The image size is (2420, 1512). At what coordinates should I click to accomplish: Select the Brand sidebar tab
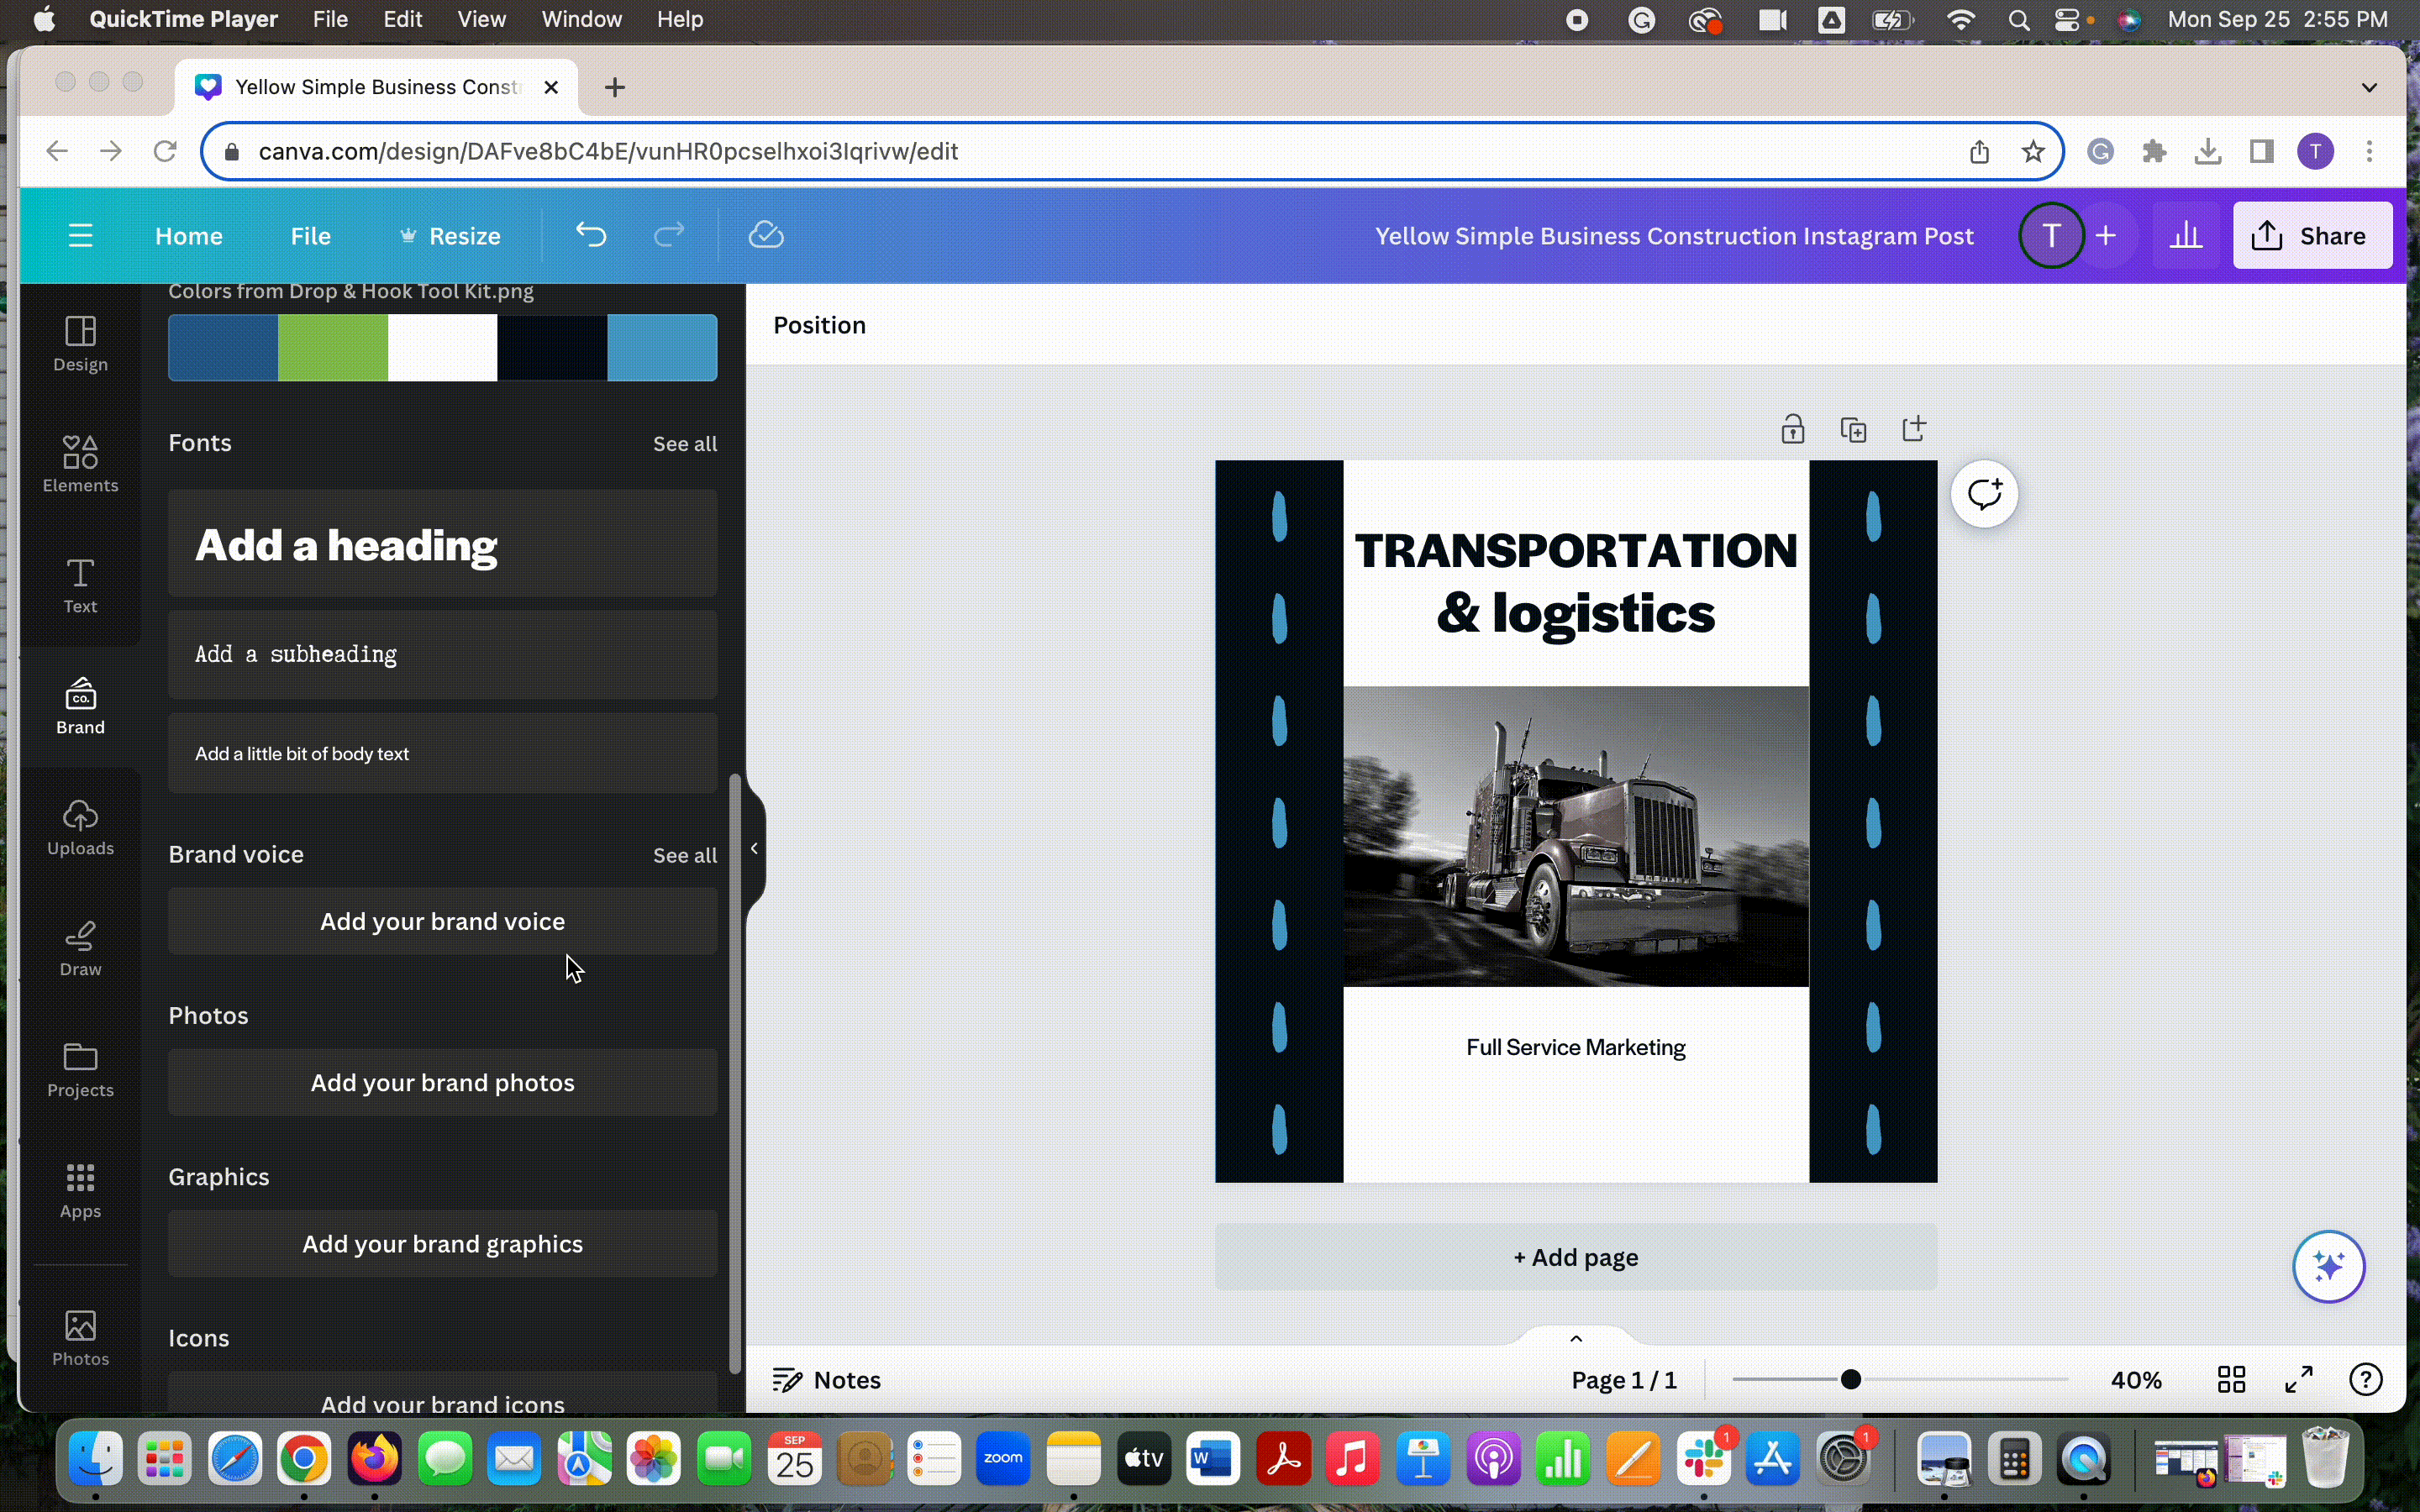tap(80, 706)
